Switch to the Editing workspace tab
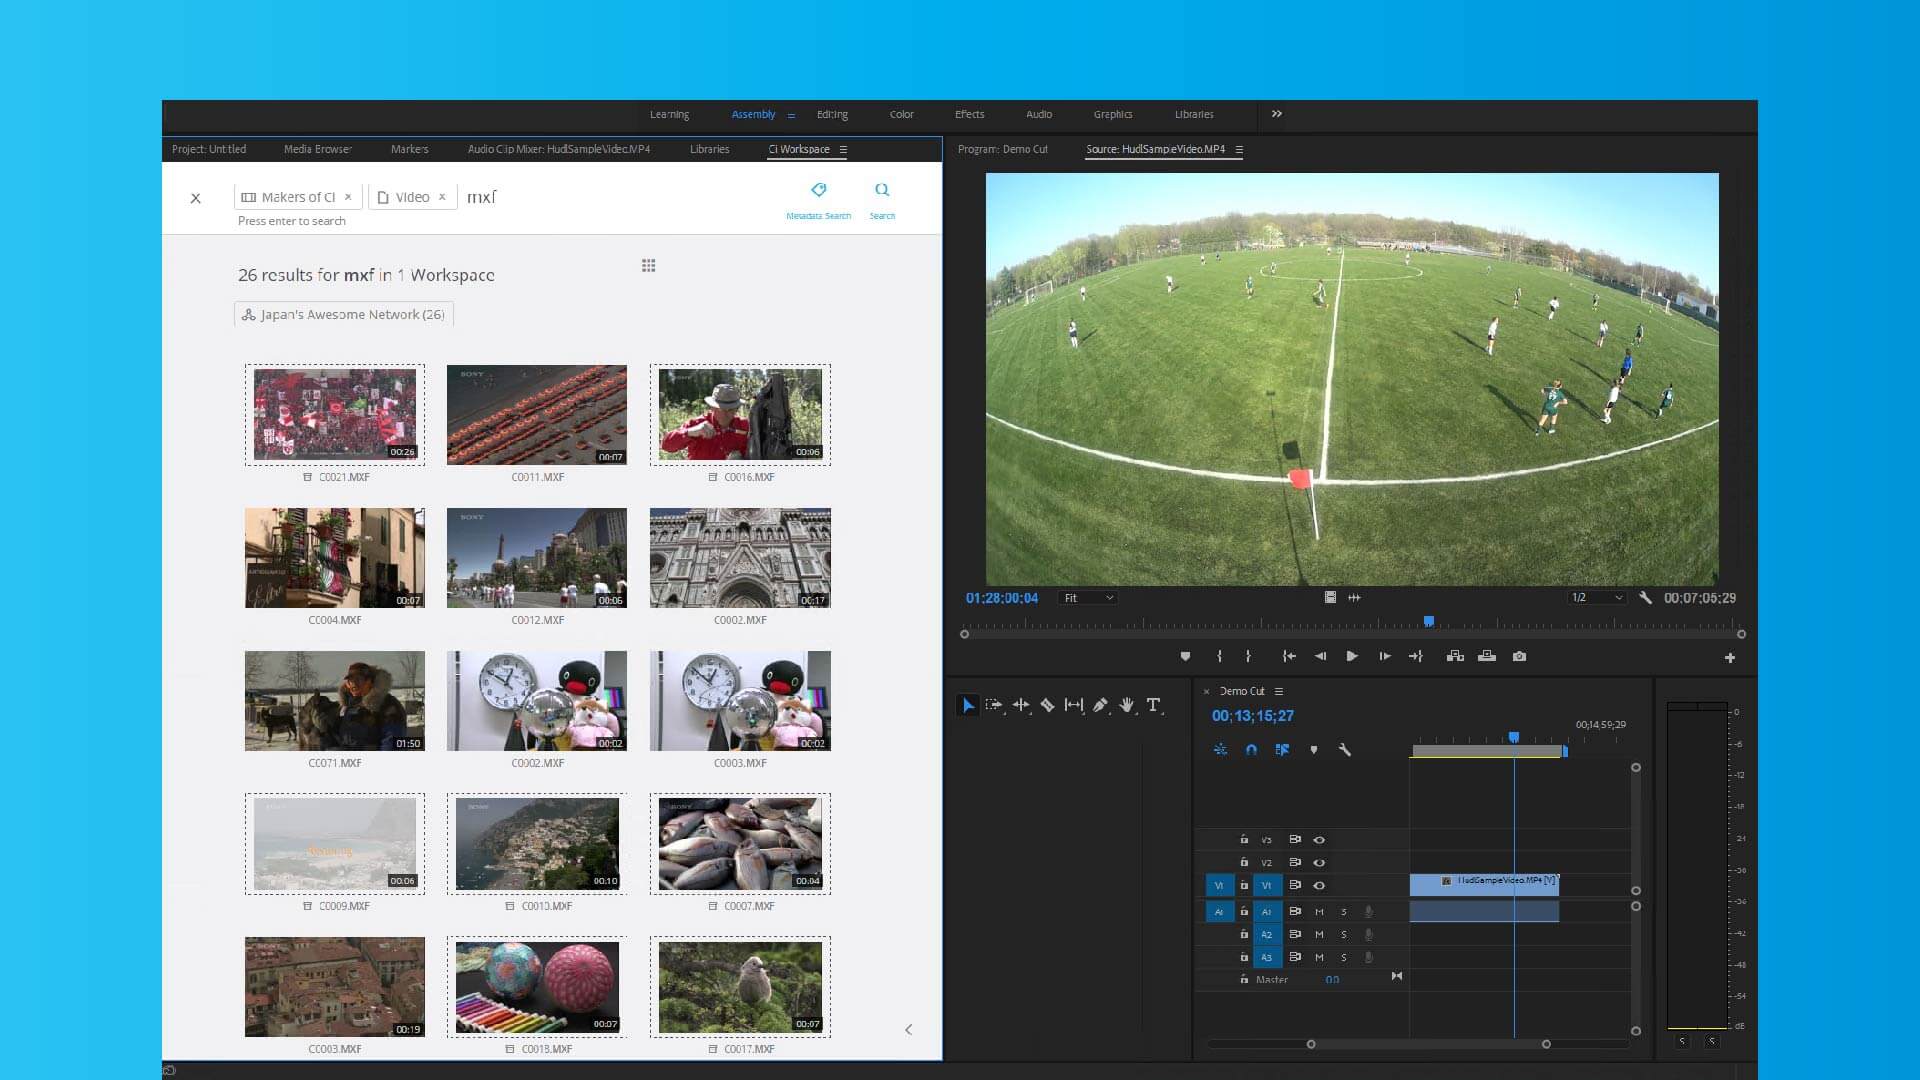 (832, 114)
